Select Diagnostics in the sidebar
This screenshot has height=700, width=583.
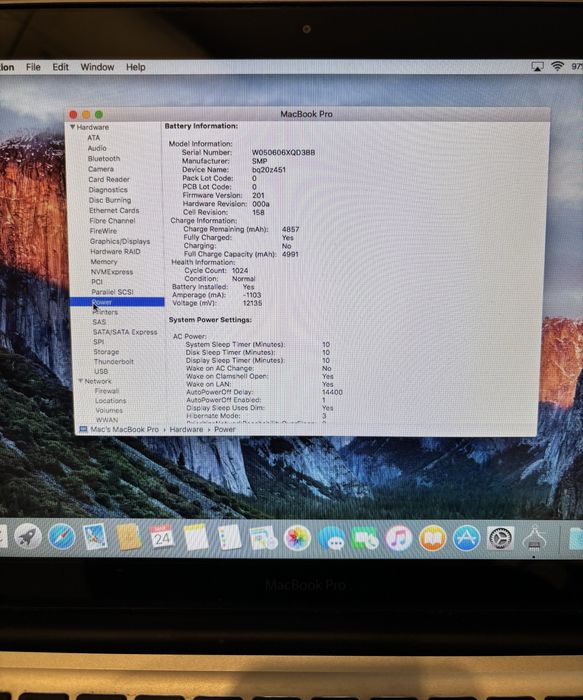[108, 190]
